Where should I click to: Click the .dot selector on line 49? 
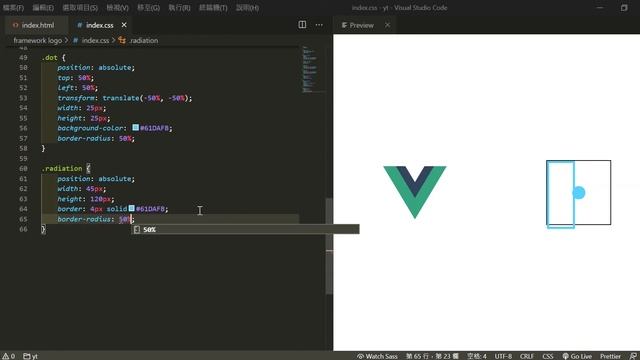[x=49, y=58]
